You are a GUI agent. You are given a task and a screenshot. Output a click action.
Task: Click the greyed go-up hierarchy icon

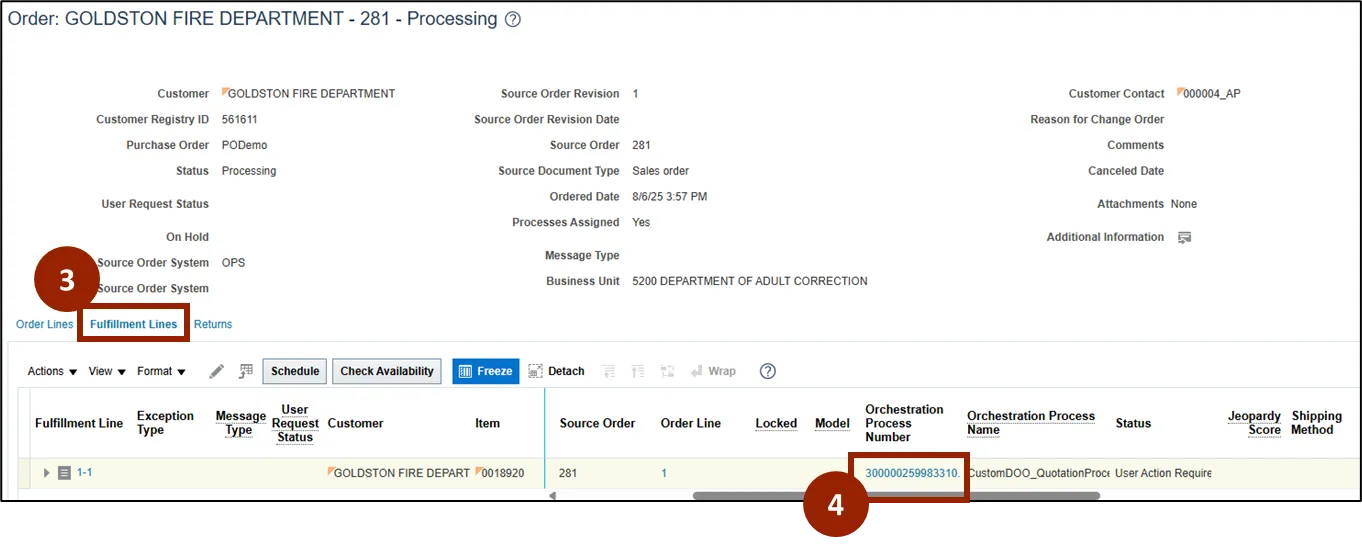click(x=637, y=371)
